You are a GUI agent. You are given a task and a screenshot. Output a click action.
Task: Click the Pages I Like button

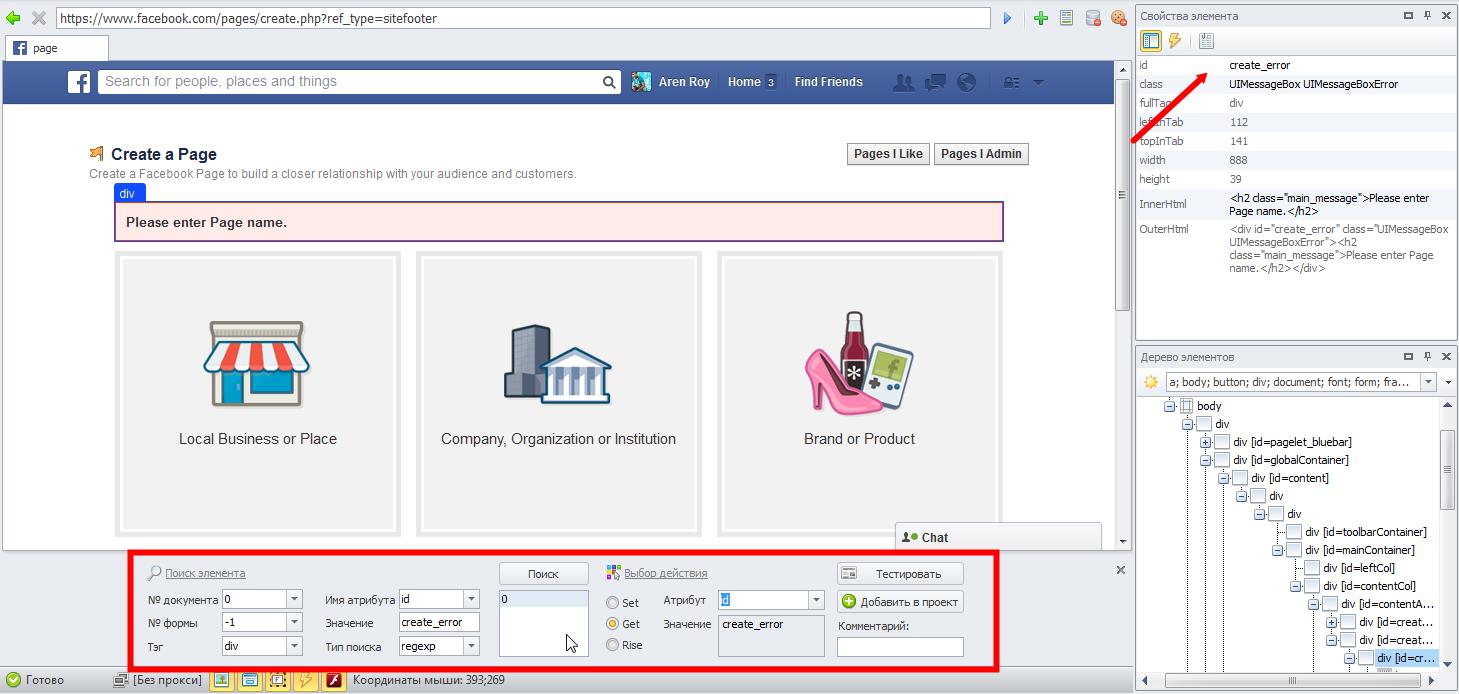(888, 154)
